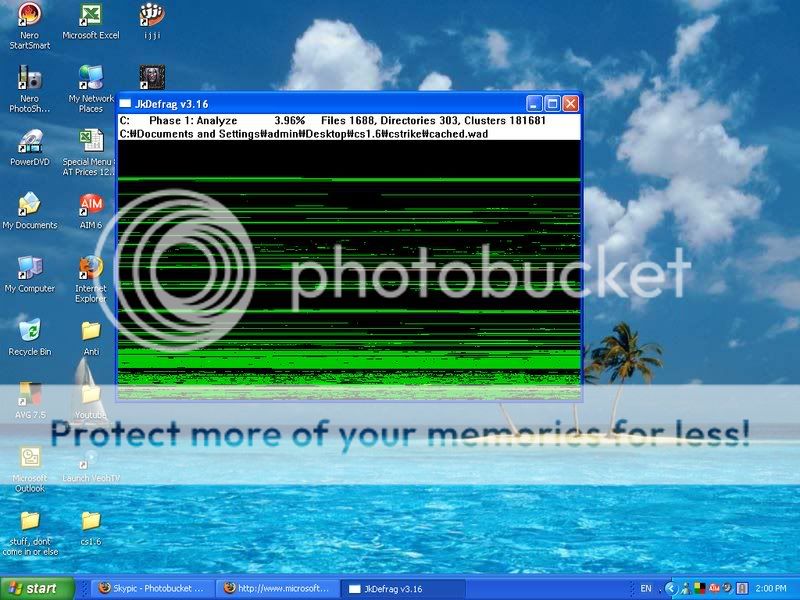Viewport: 800px width, 600px height.
Task: Click the cached.wad file path line
Action: 304,134
